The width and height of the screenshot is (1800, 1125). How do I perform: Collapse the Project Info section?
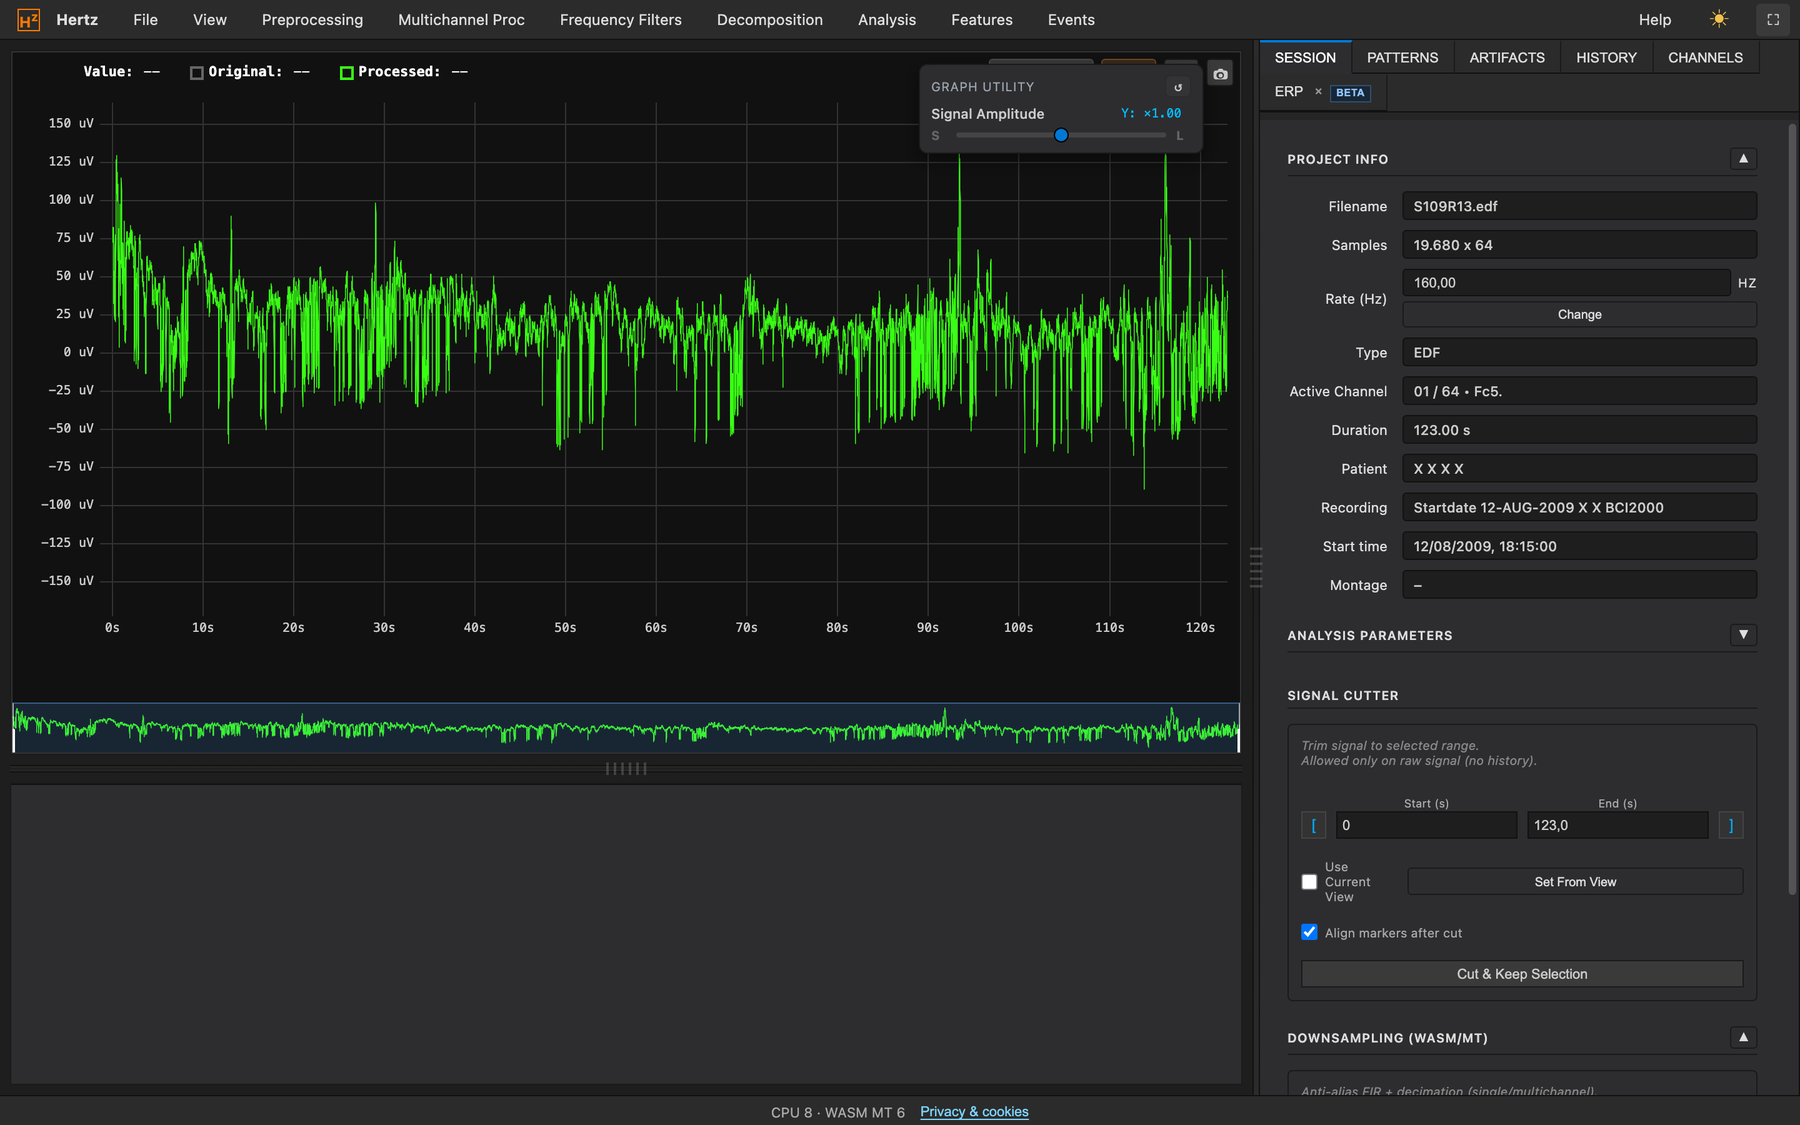1743,159
